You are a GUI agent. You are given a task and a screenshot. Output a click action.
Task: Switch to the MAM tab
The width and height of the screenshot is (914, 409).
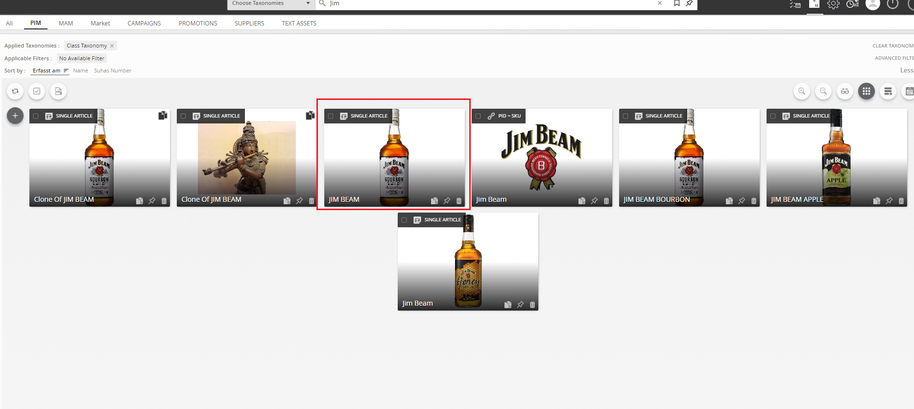click(65, 23)
